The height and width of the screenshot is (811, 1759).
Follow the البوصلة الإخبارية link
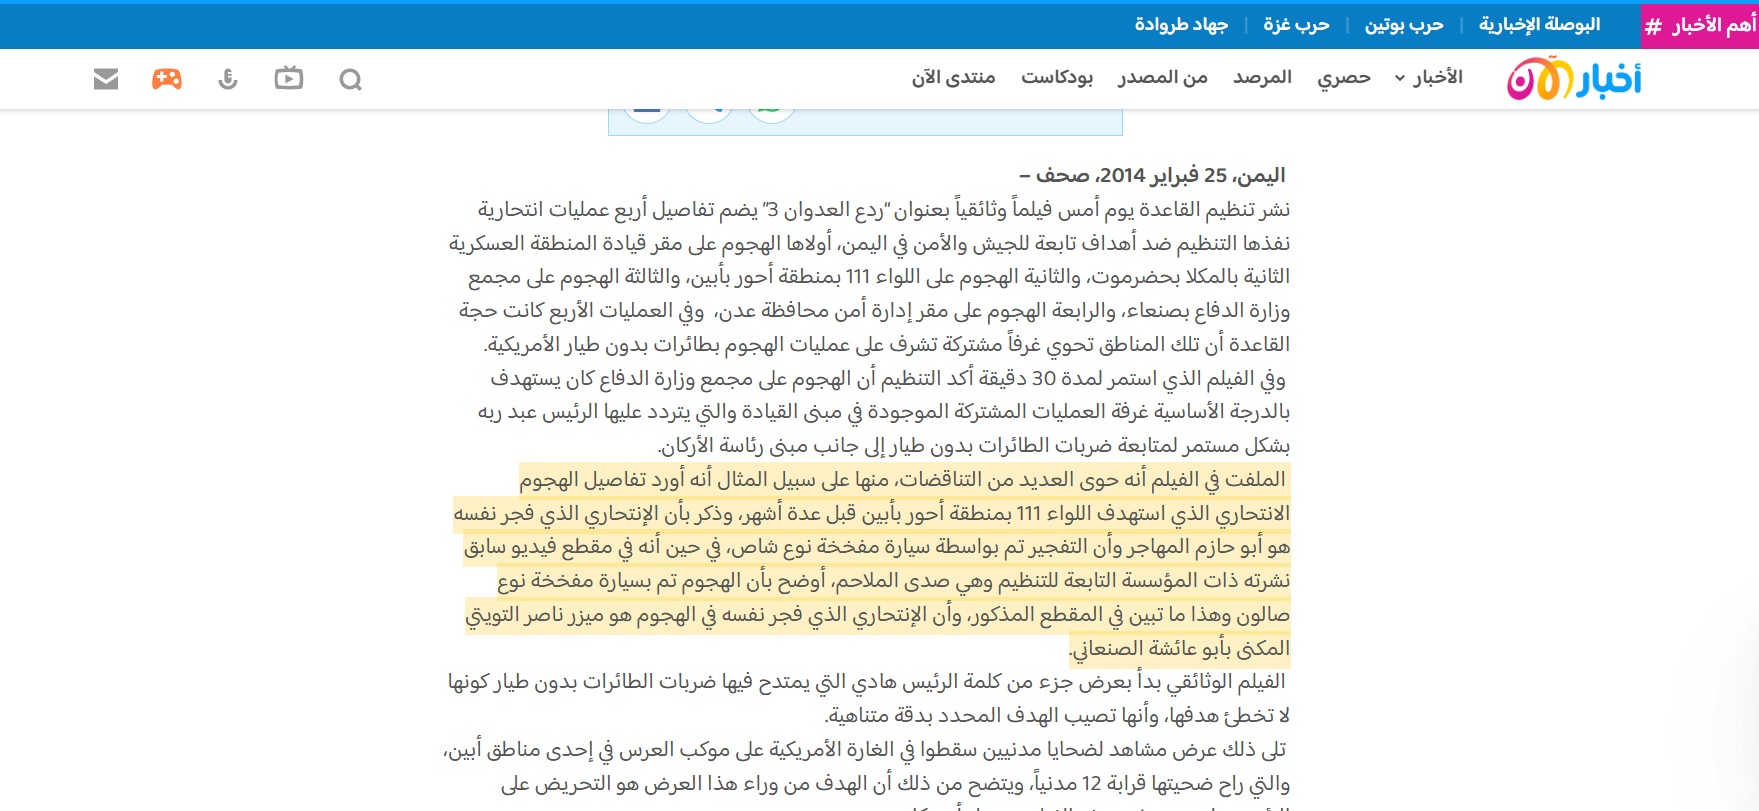coord(1540,25)
